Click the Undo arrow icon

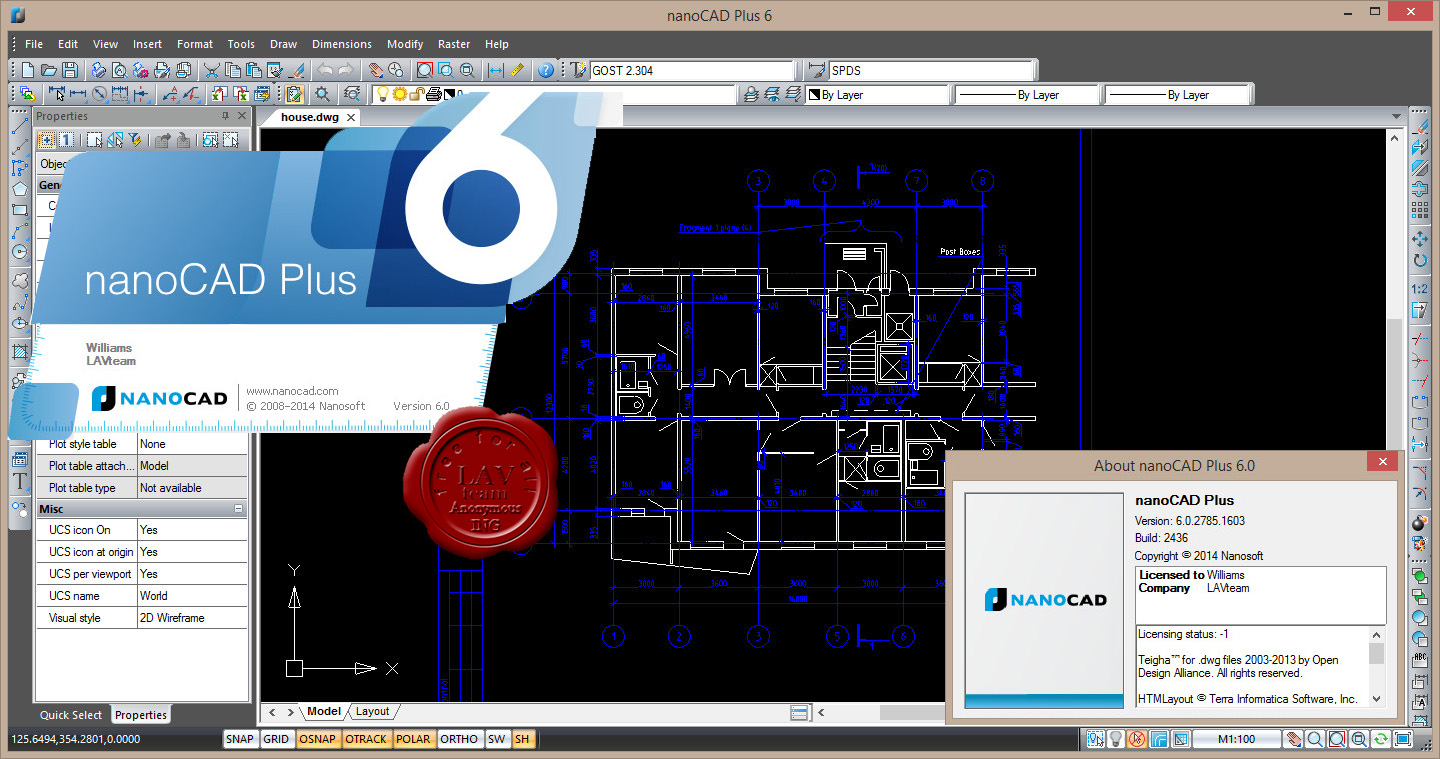pyautogui.click(x=324, y=70)
